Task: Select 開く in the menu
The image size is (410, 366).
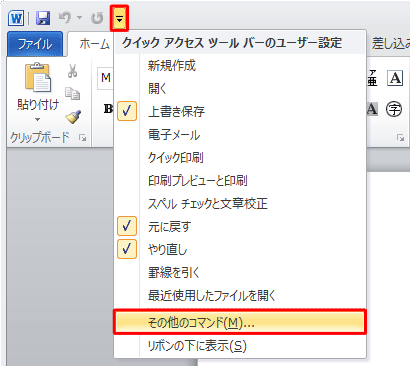Action: coord(240,89)
